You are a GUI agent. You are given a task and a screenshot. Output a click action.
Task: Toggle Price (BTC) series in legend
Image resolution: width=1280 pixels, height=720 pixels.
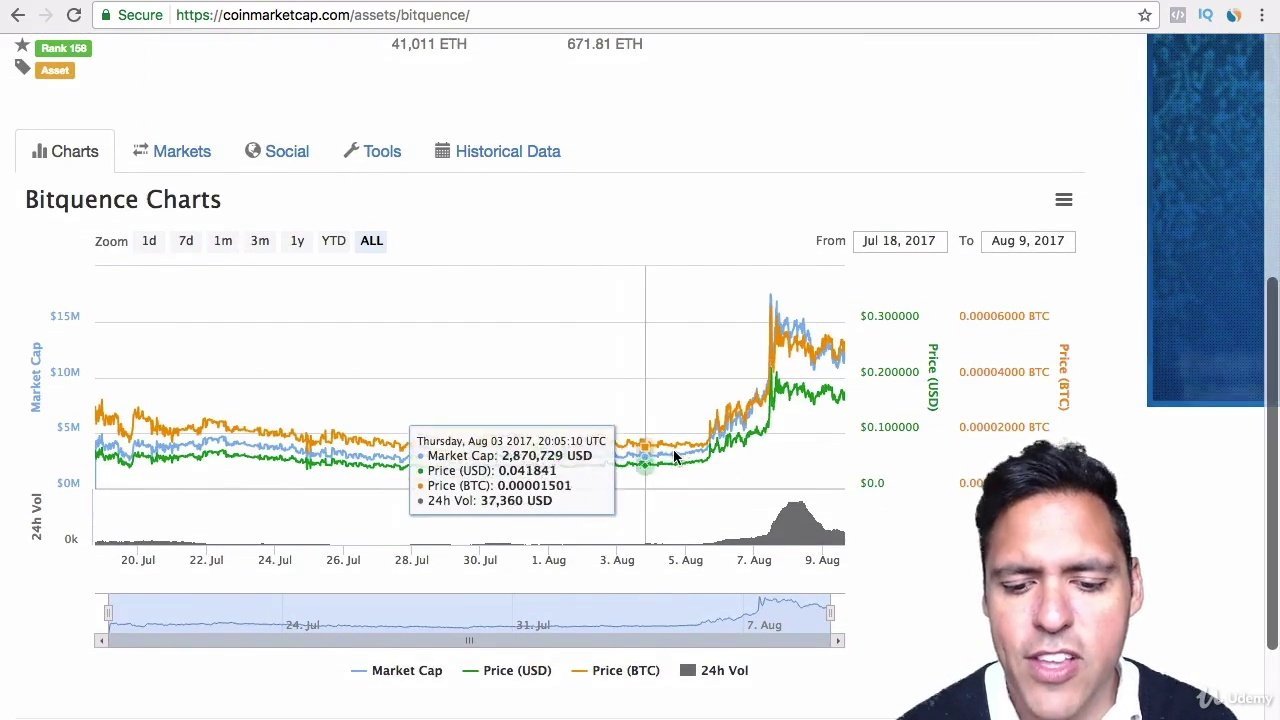616,670
